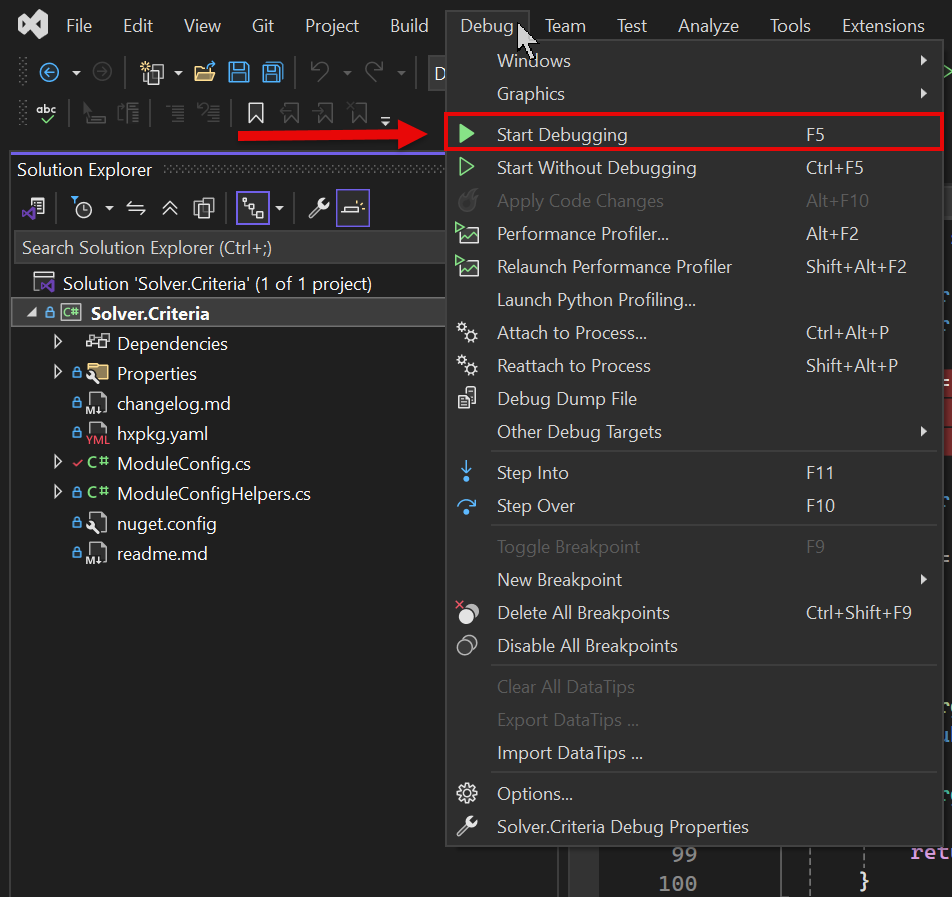The width and height of the screenshot is (952, 897).
Task: Click the Save file icon
Action: point(239,72)
